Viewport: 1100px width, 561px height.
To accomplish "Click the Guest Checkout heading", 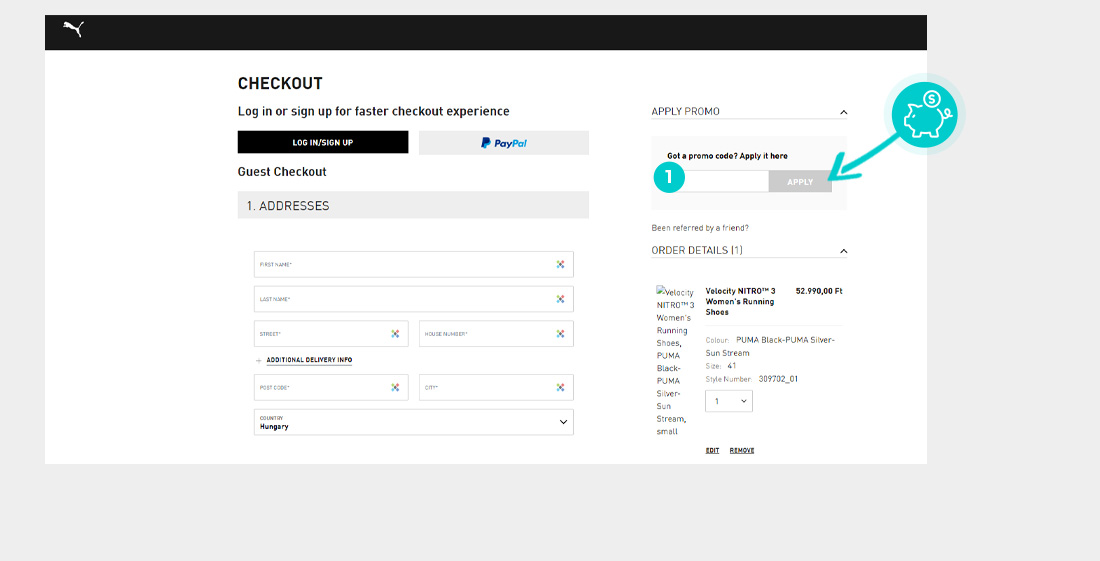I will 282,172.
